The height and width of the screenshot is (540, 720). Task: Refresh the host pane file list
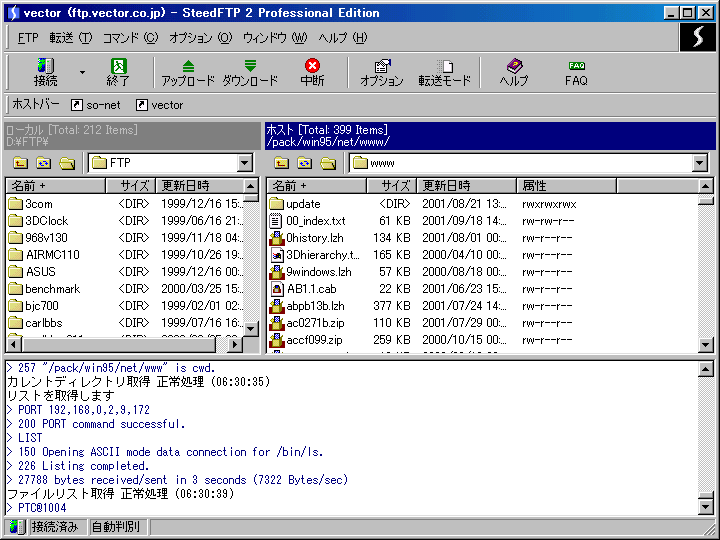pyautogui.click(x=305, y=163)
